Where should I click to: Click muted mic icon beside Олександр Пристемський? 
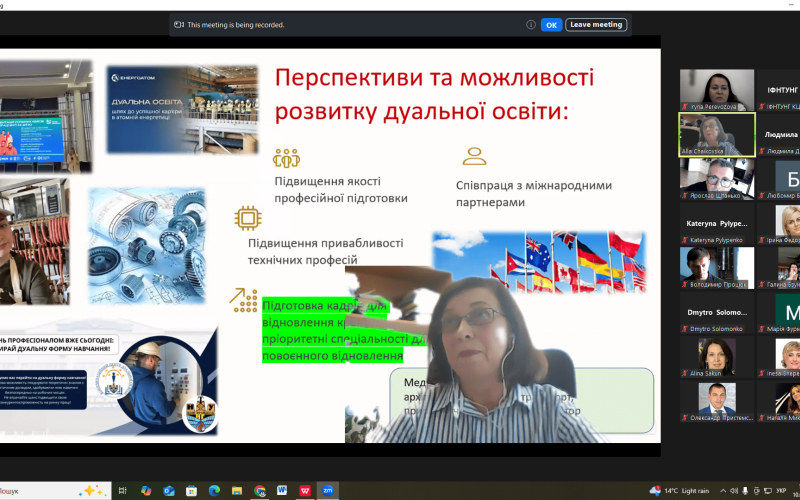pos(685,418)
